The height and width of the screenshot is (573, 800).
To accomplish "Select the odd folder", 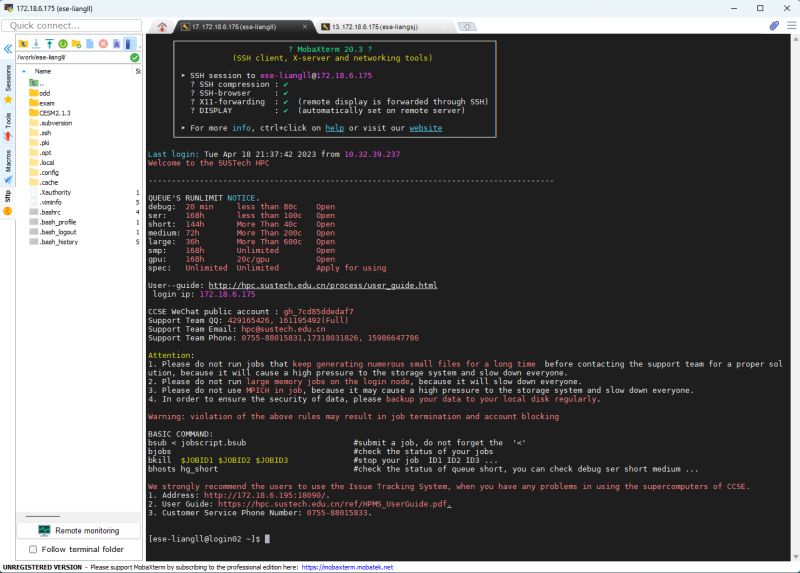I will coord(40,93).
